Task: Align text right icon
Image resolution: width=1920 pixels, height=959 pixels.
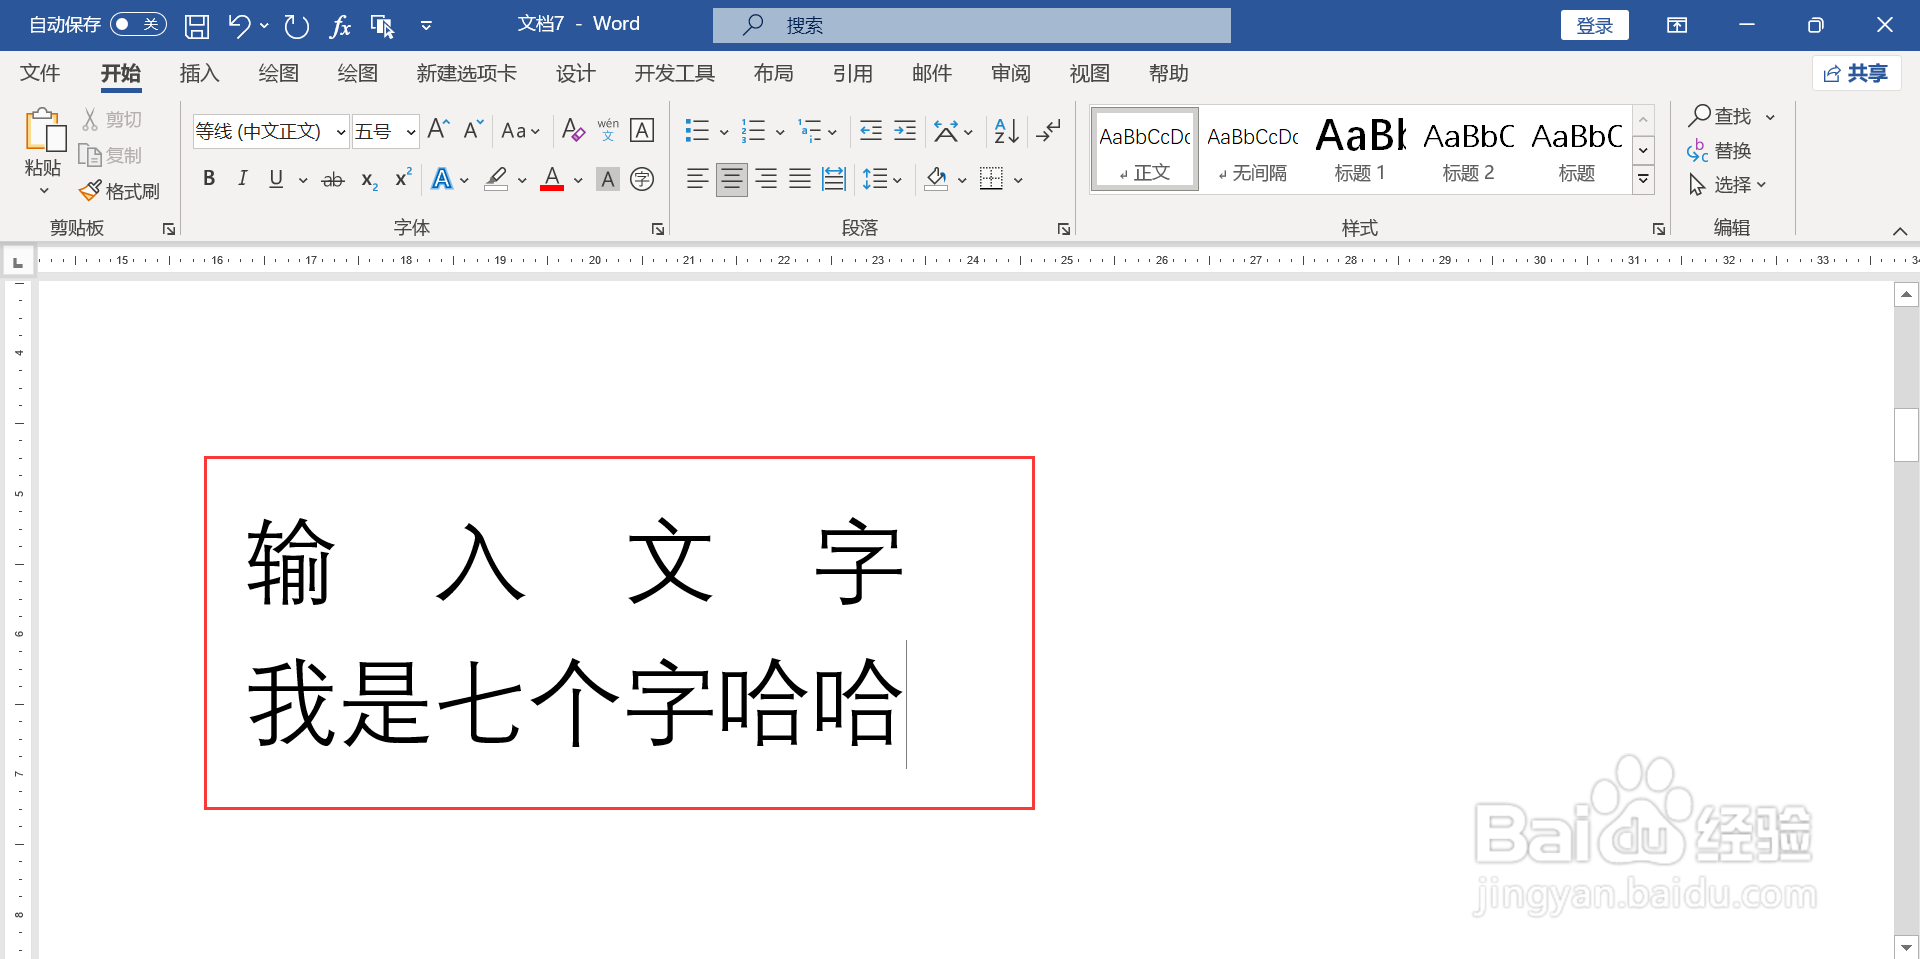Action: pos(766,179)
